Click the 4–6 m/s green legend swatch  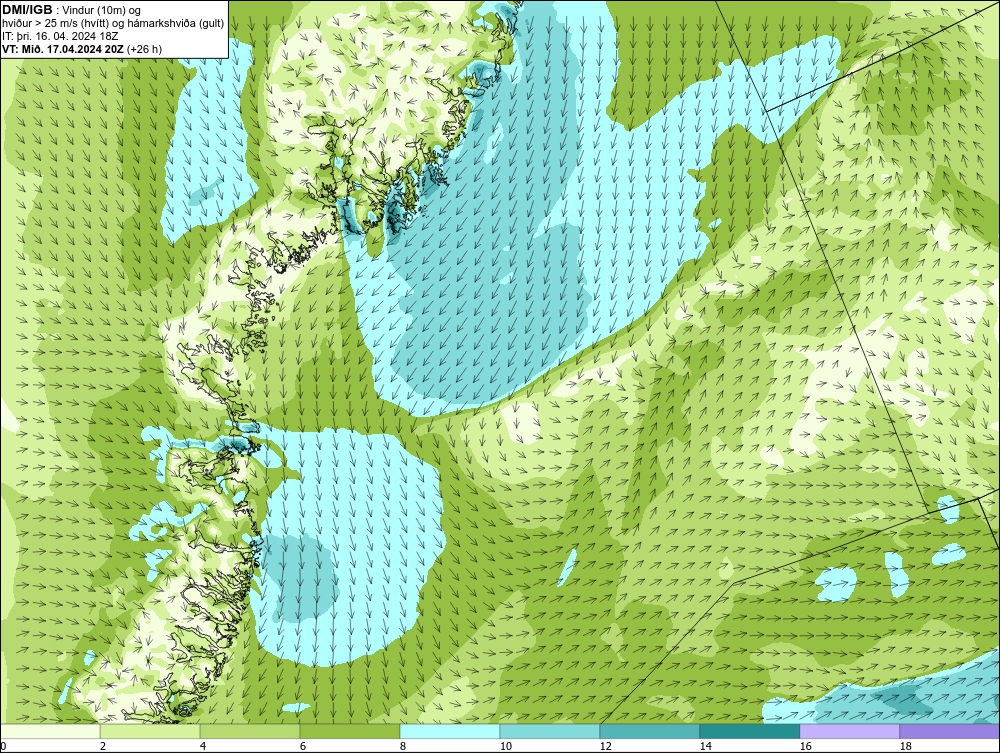(x=250, y=731)
